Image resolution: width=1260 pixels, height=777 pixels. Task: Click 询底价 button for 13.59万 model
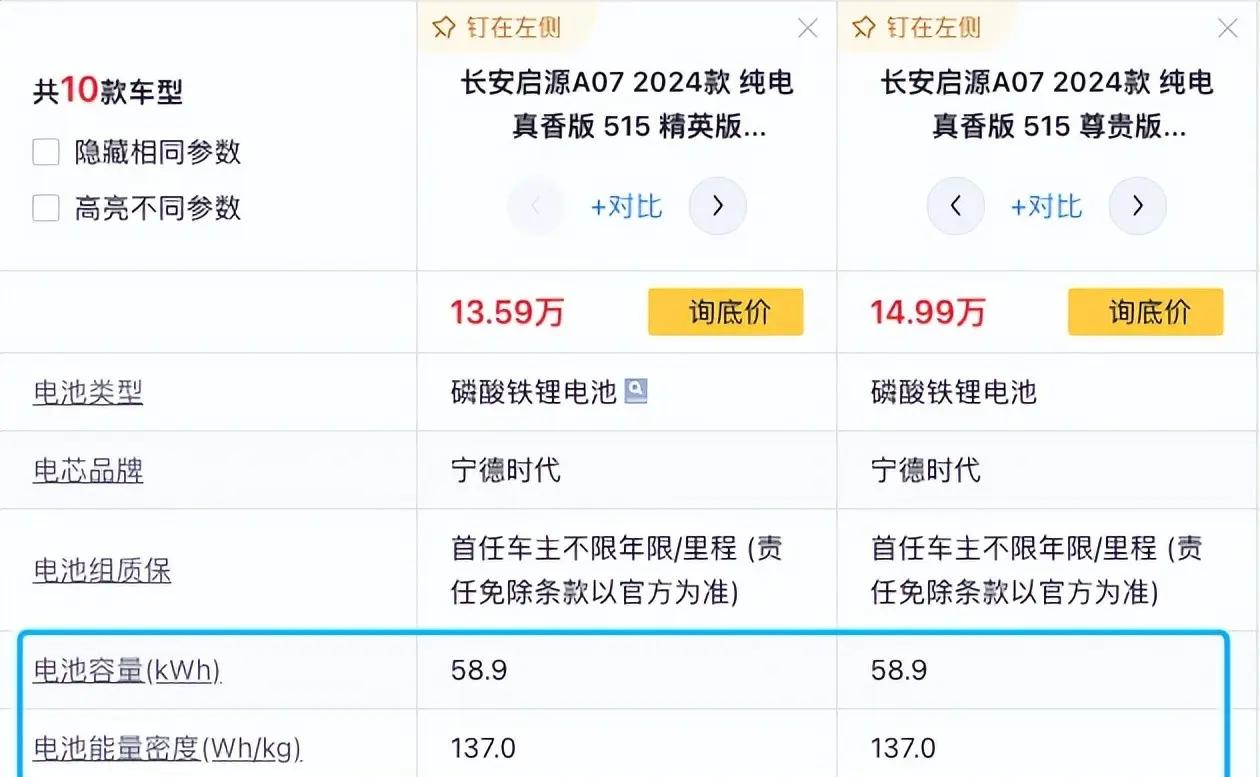click(726, 312)
